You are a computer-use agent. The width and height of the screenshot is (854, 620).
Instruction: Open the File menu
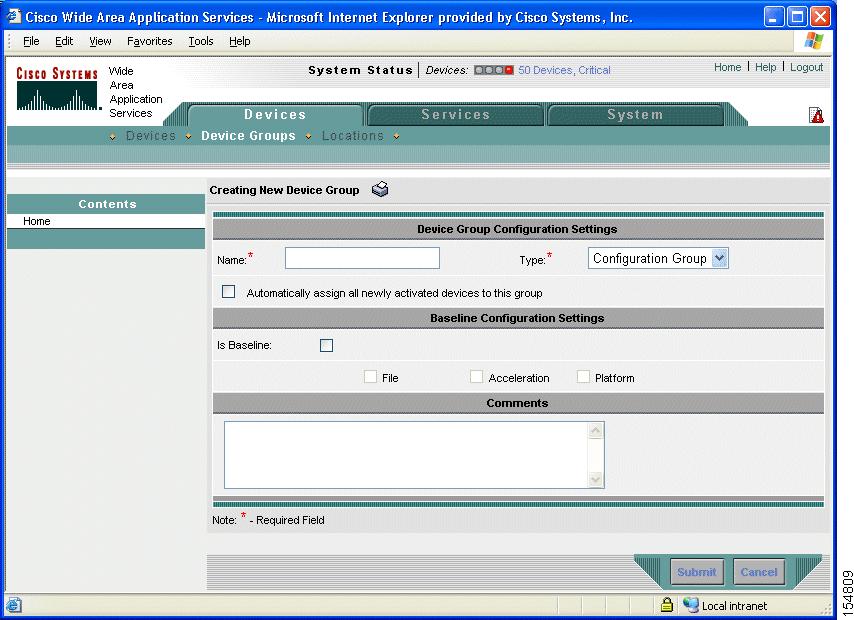[31, 41]
